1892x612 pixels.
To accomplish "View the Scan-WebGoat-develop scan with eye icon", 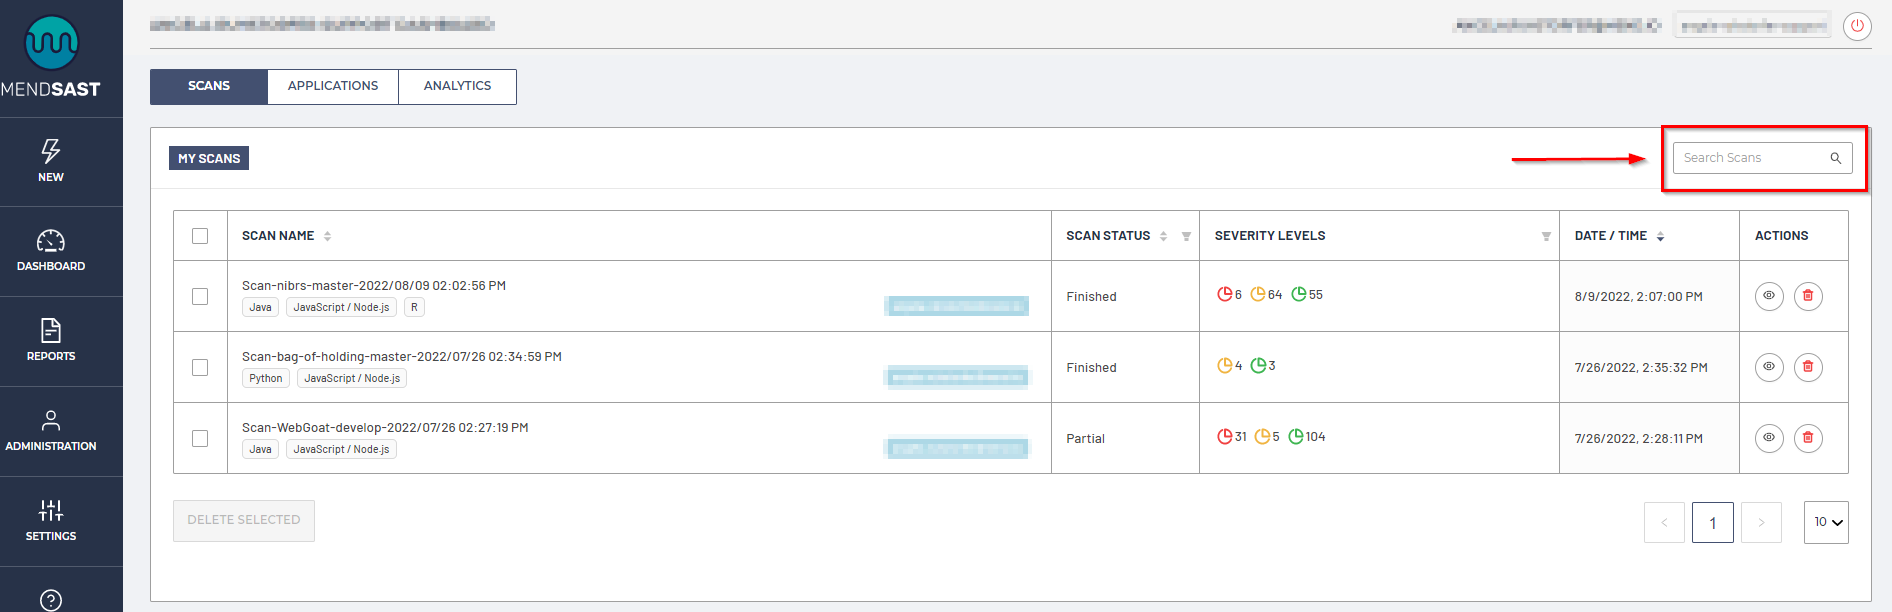I will [1769, 438].
